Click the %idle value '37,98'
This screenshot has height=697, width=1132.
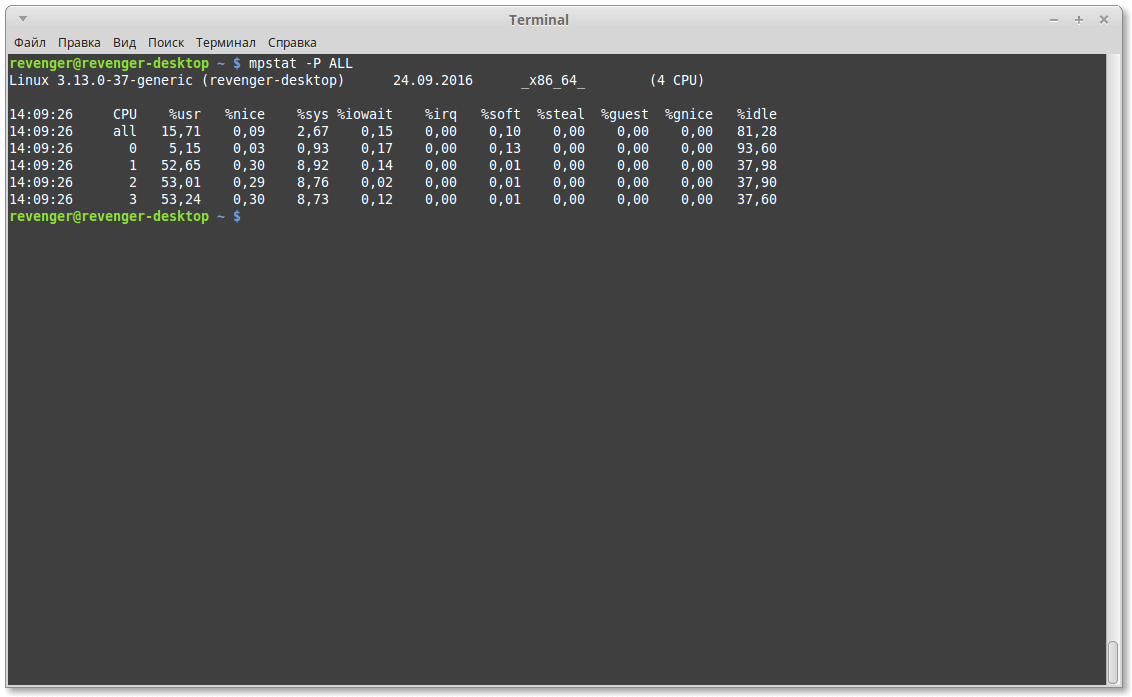757,165
